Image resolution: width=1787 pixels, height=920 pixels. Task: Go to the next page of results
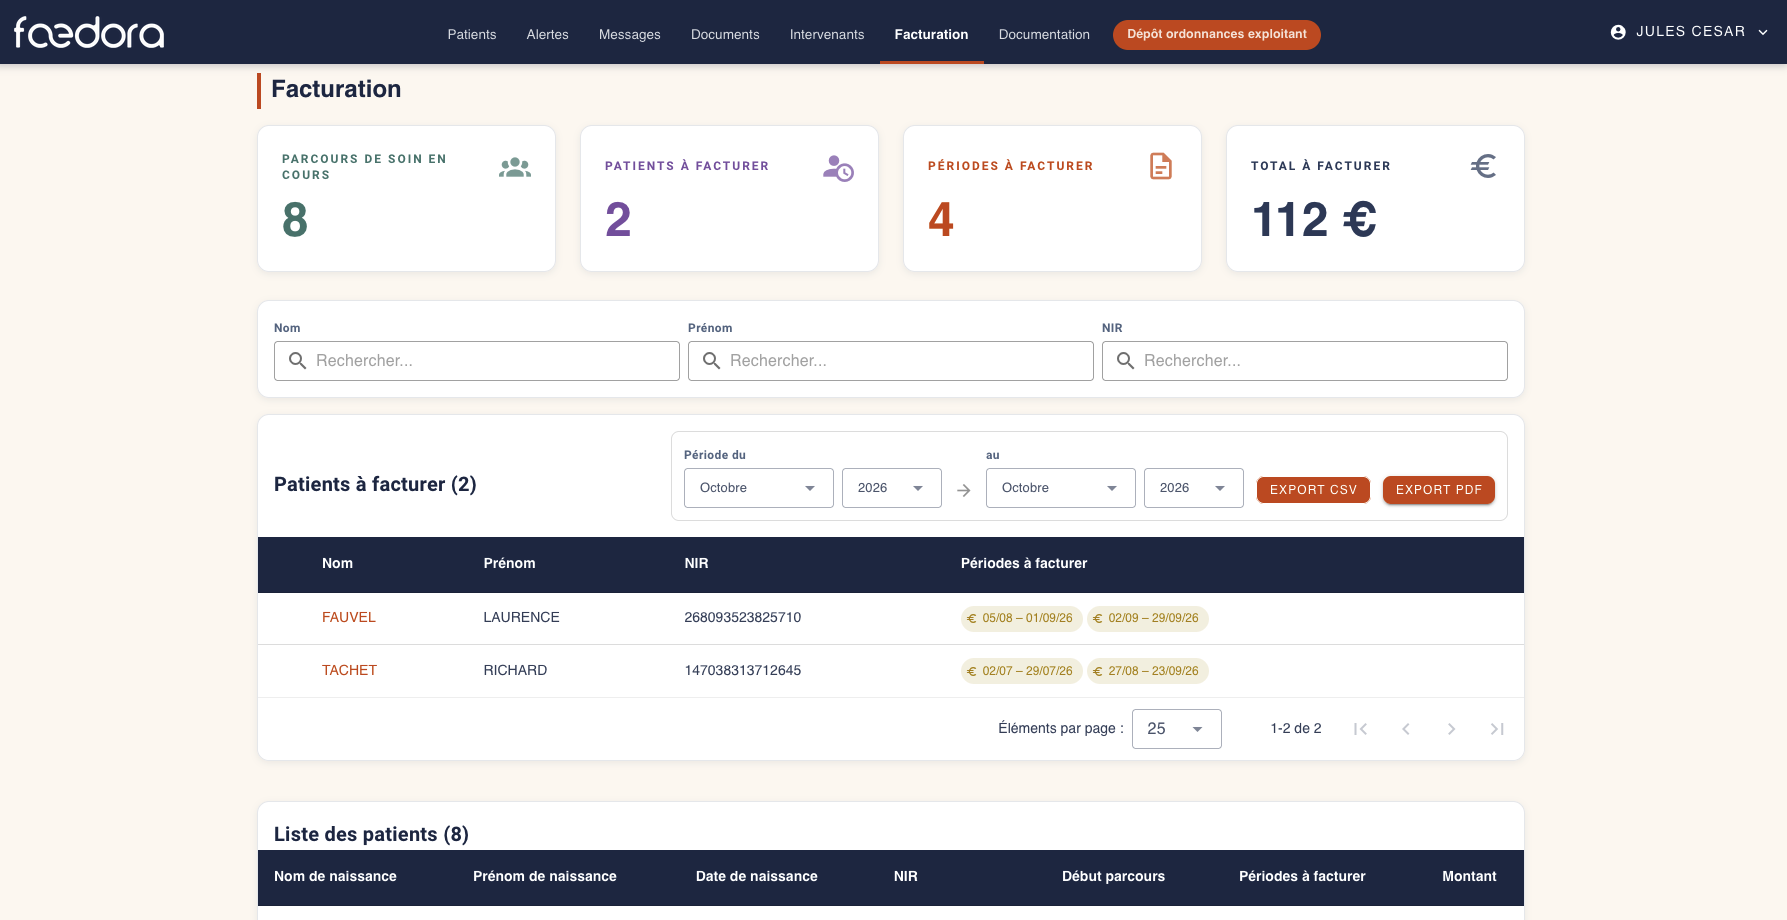1451,729
